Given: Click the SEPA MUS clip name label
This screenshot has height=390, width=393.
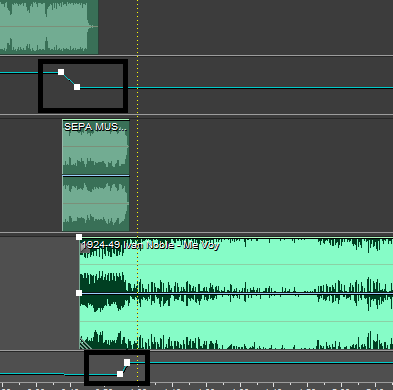Looking at the screenshot, I should coord(95,127).
